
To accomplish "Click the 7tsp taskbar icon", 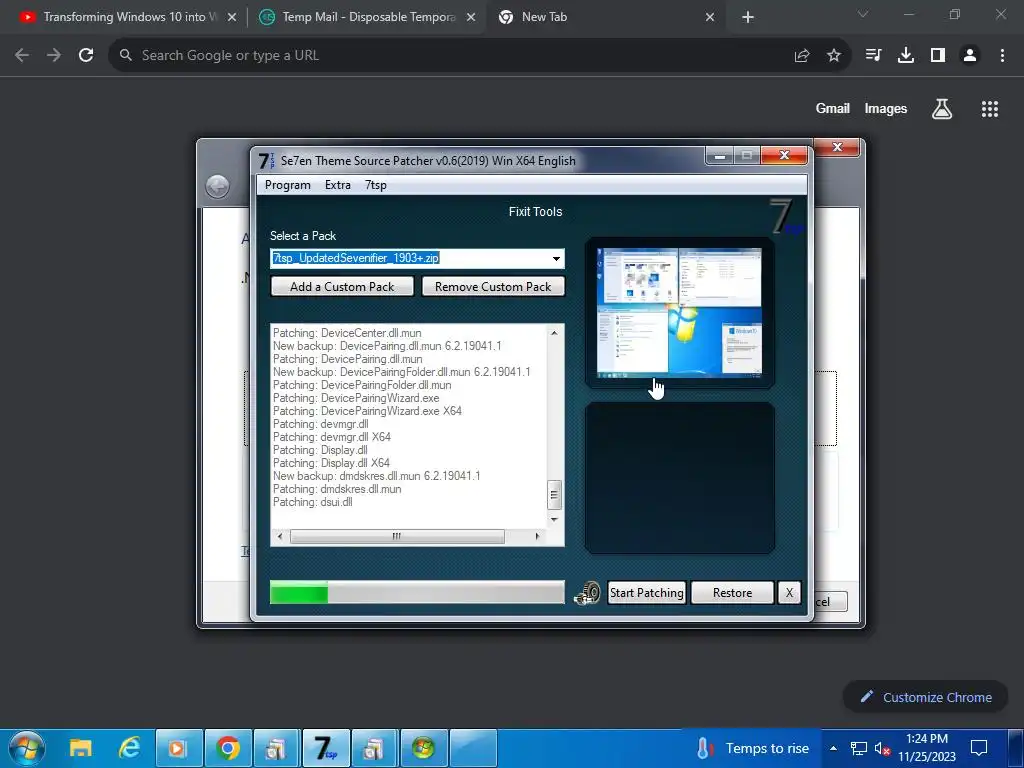I will click(326, 748).
